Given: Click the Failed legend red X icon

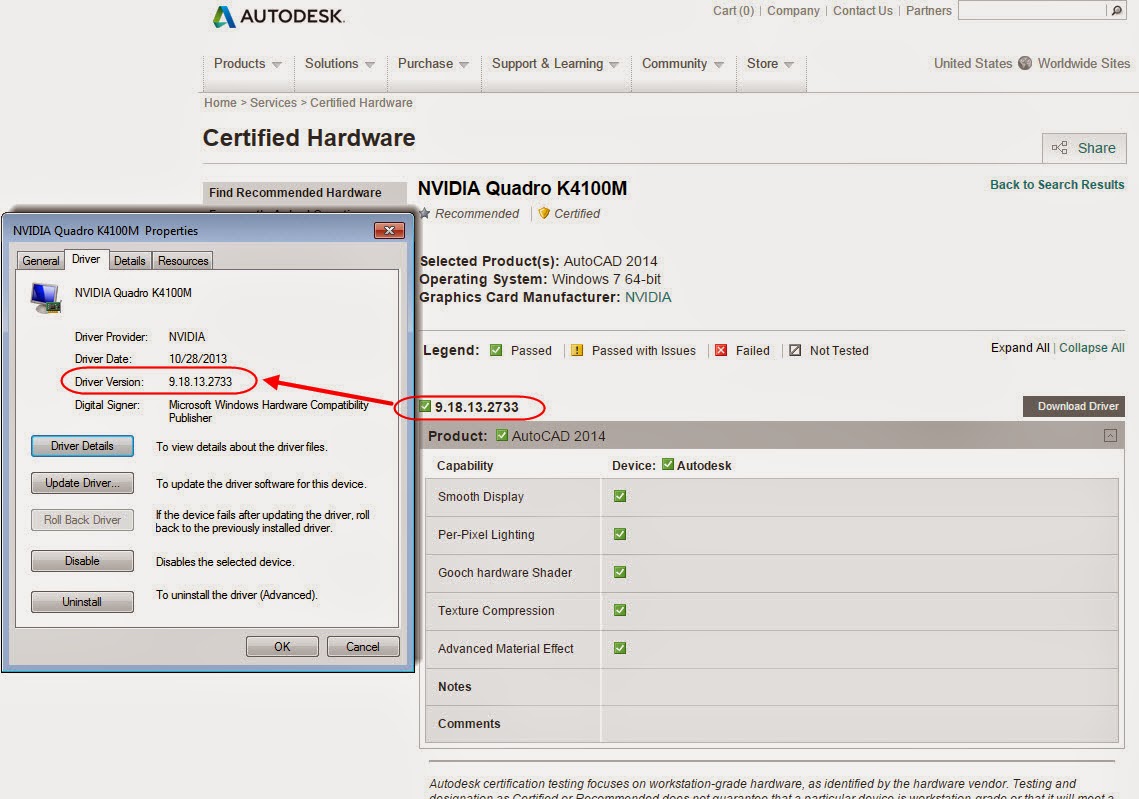Looking at the screenshot, I should (x=721, y=350).
